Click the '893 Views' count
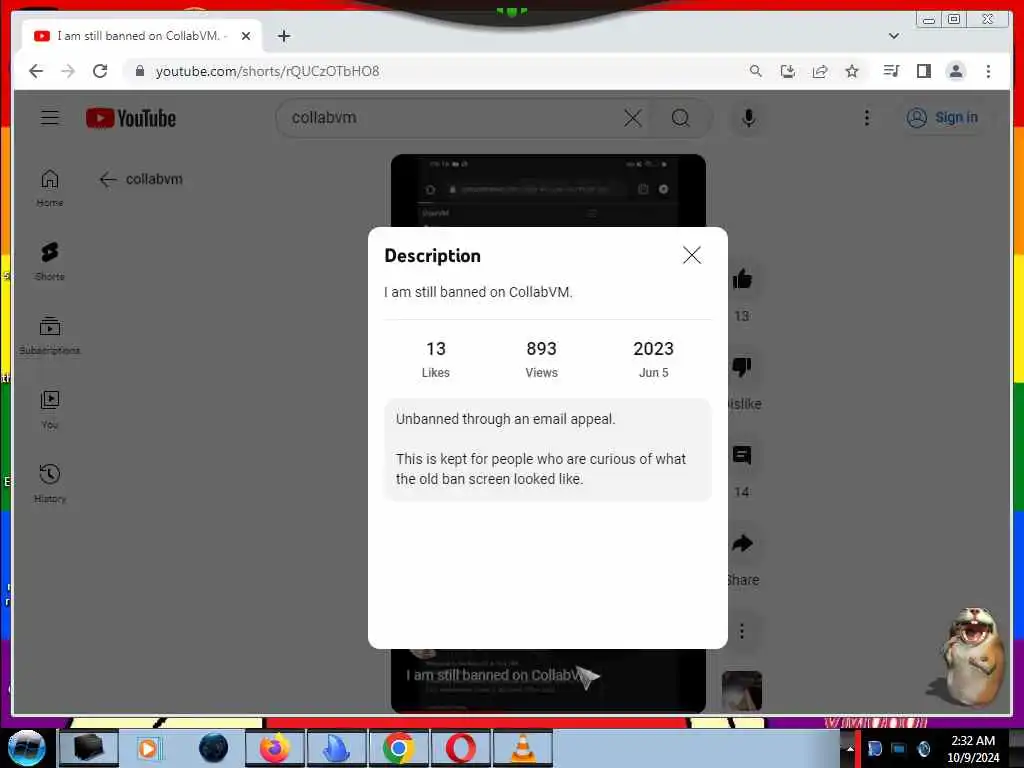Image resolution: width=1024 pixels, height=768 pixels. pos(541,359)
